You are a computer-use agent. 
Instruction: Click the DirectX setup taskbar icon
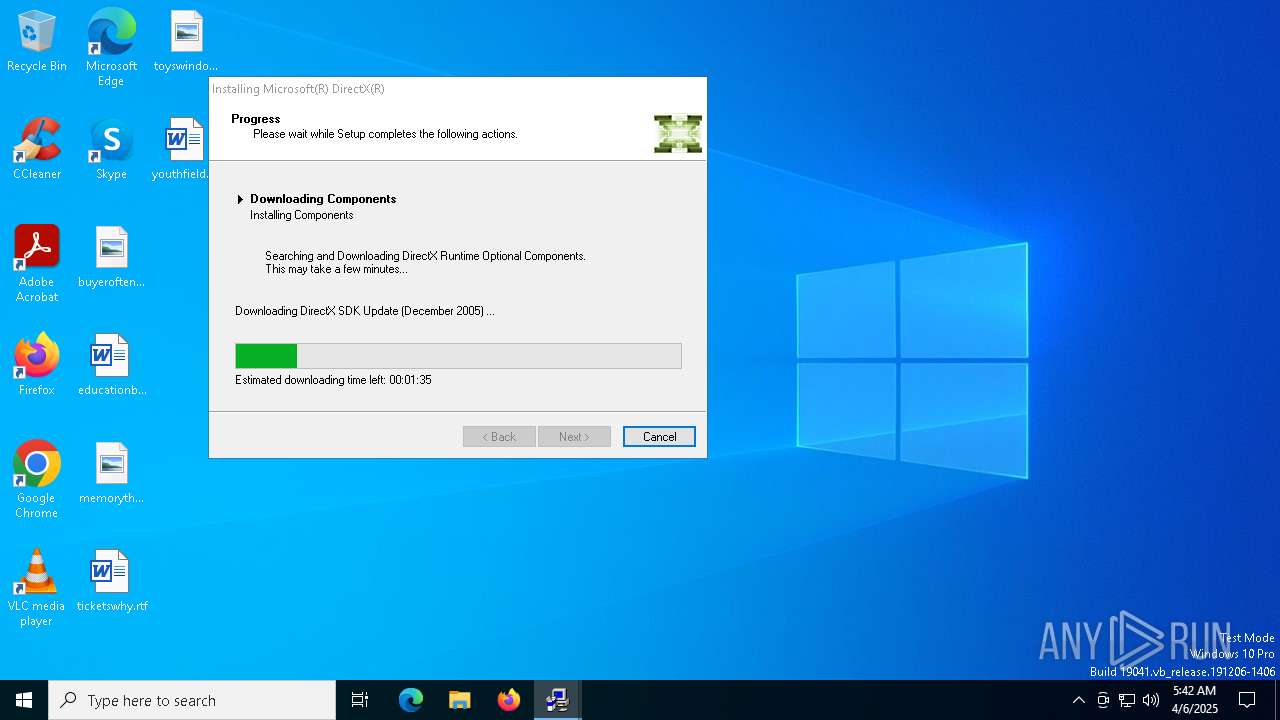(558, 700)
